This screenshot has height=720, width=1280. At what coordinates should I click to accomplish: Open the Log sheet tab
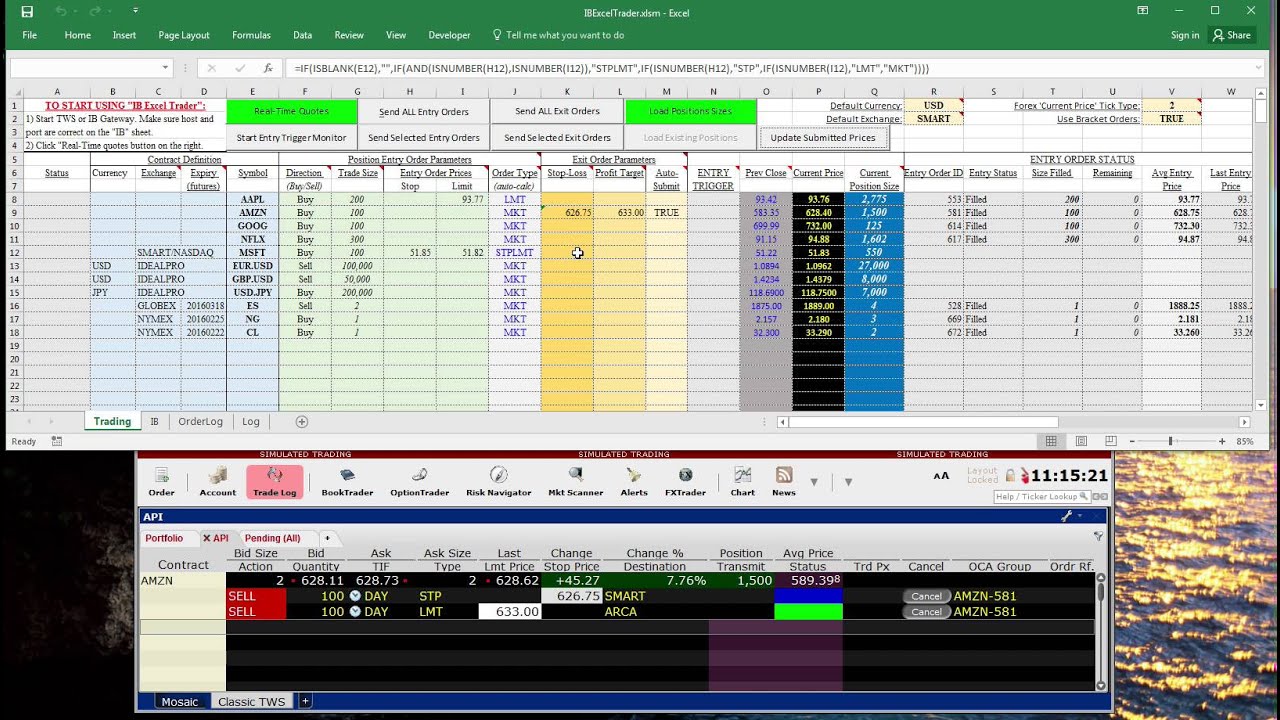[251, 422]
